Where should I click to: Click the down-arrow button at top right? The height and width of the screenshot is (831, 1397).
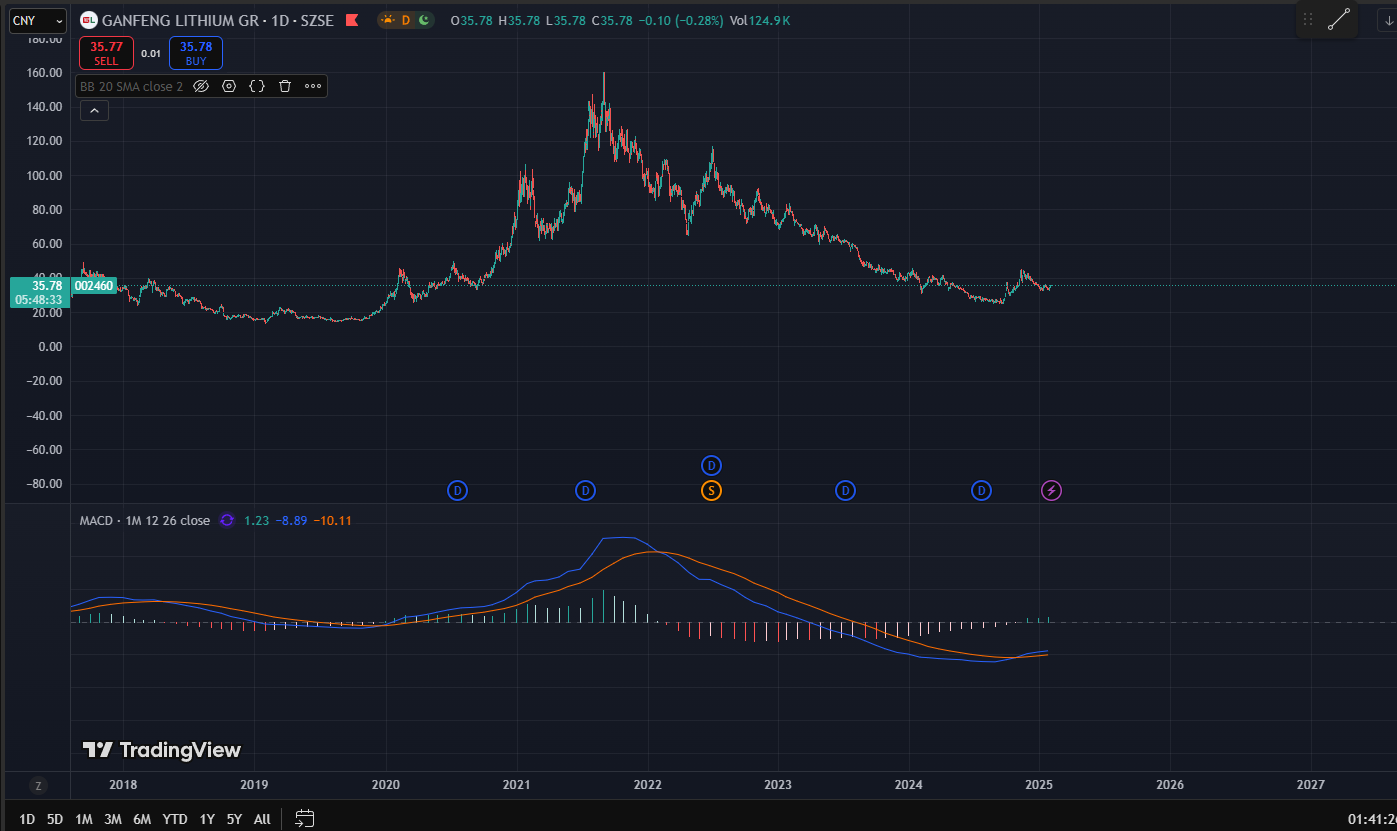tap(1388, 20)
